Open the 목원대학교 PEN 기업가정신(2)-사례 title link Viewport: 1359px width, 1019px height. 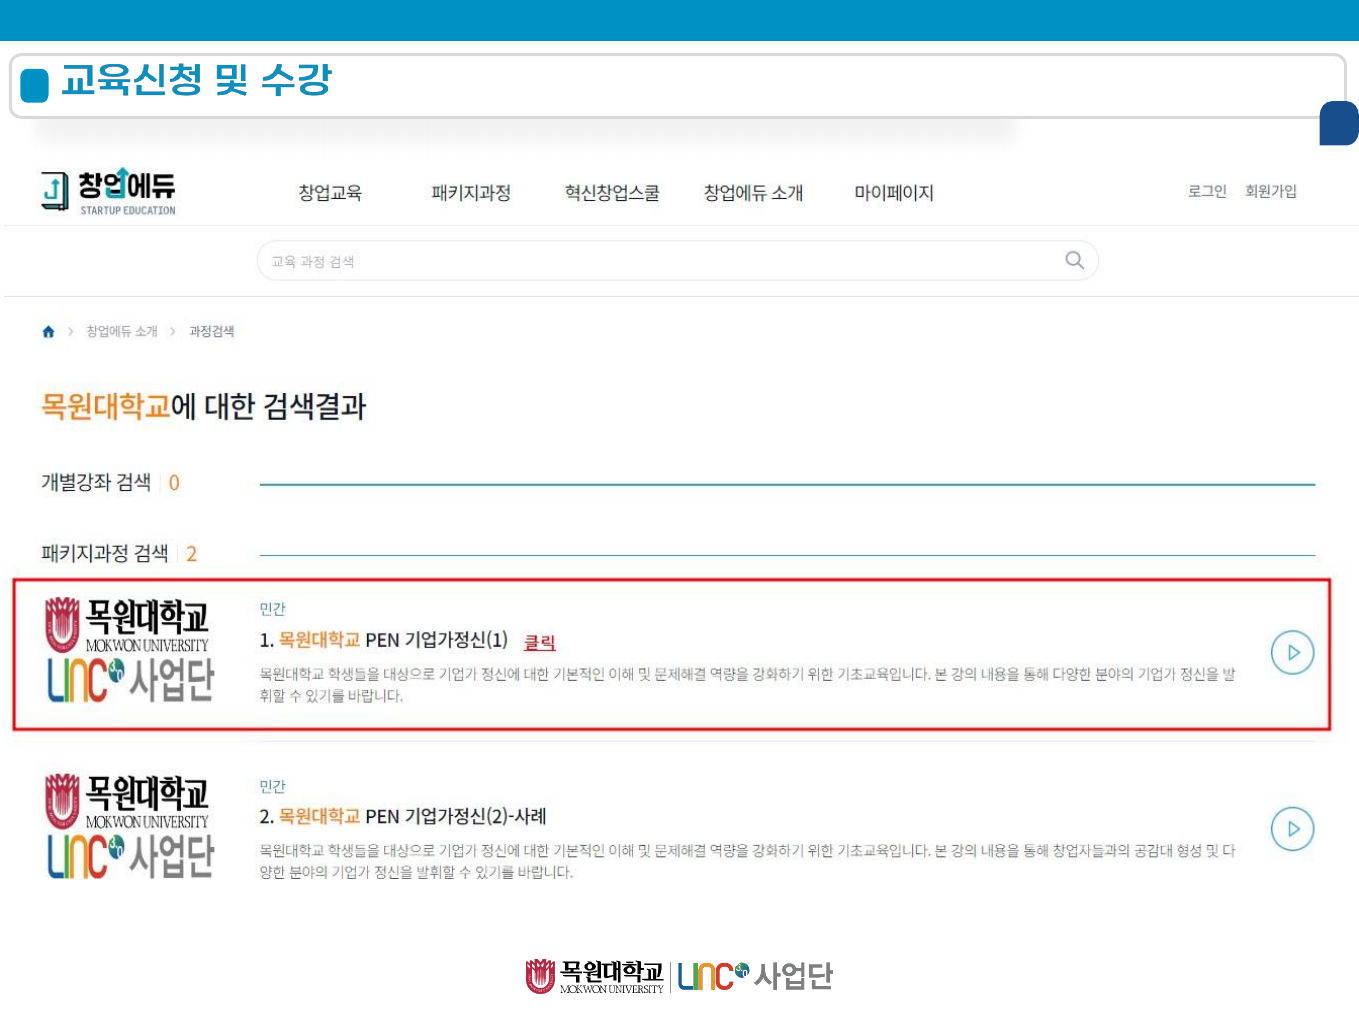click(403, 816)
